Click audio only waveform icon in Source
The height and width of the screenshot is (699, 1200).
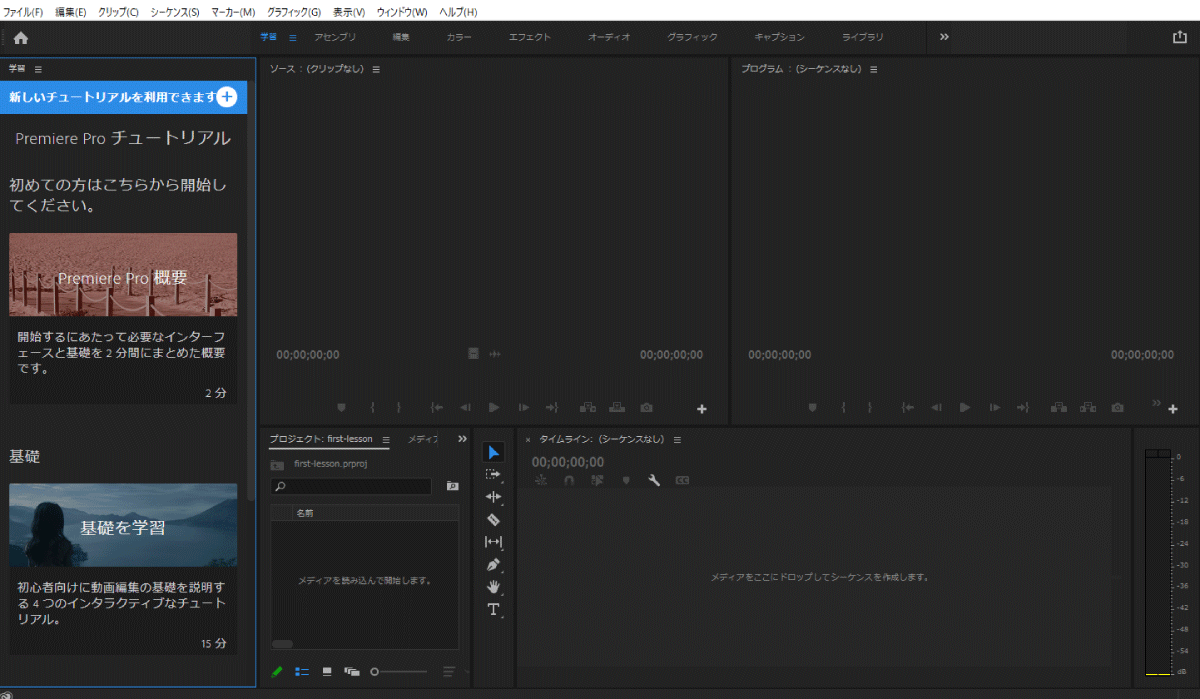tap(495, 354)
